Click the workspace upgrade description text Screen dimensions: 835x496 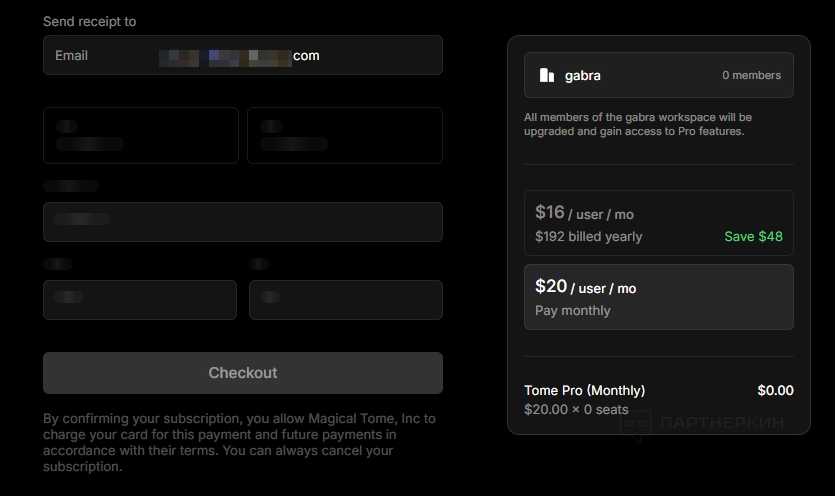pos(637,124)
